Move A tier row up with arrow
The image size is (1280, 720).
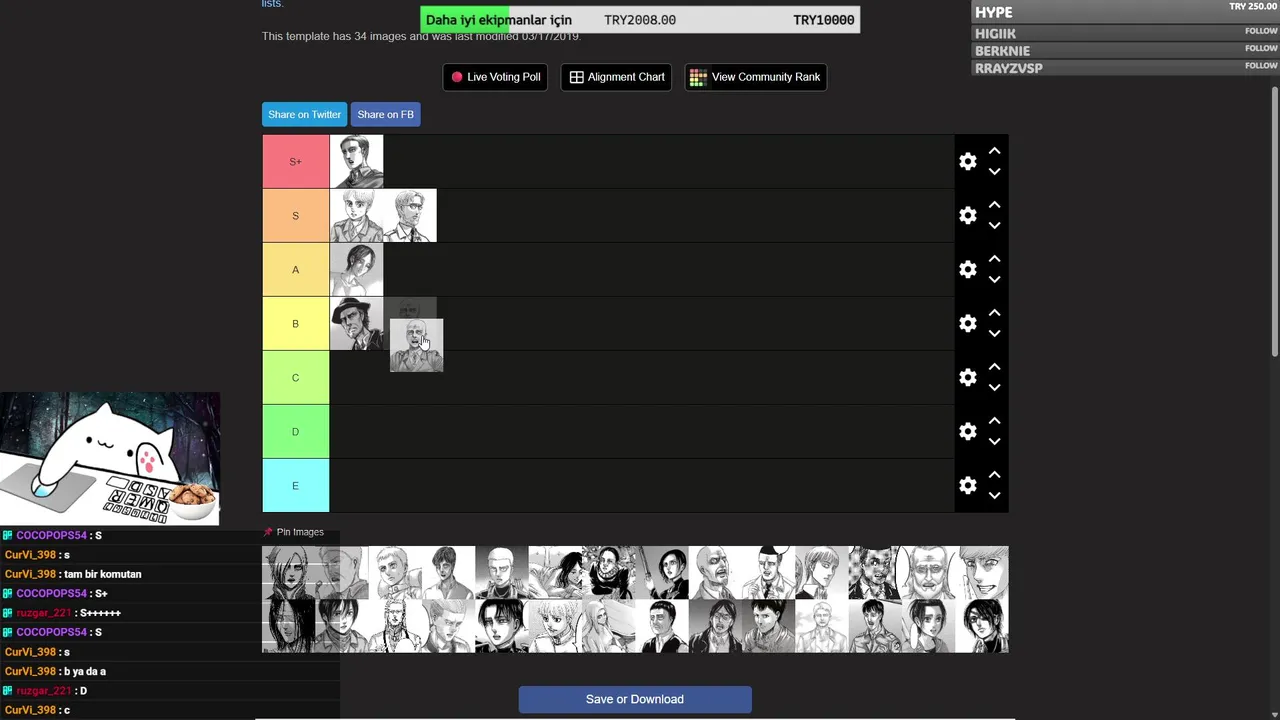994,259
